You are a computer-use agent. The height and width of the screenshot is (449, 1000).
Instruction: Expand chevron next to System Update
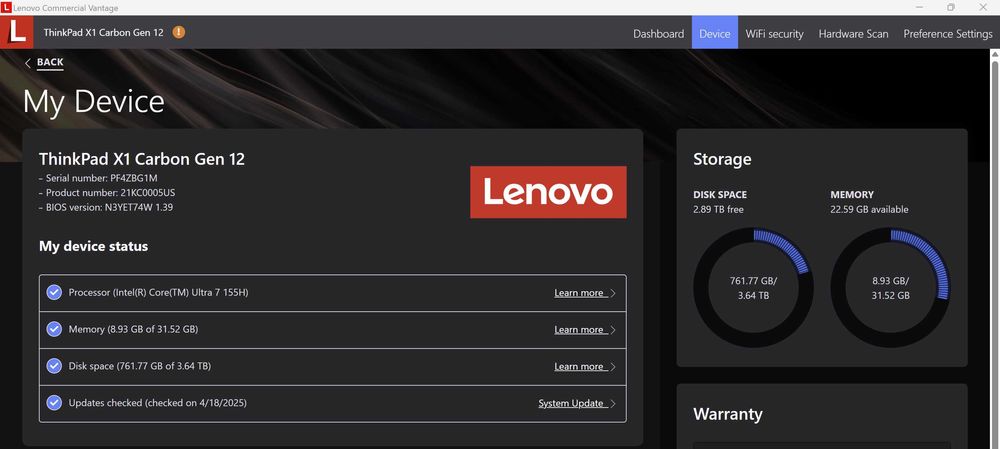(x=613, y=404)
